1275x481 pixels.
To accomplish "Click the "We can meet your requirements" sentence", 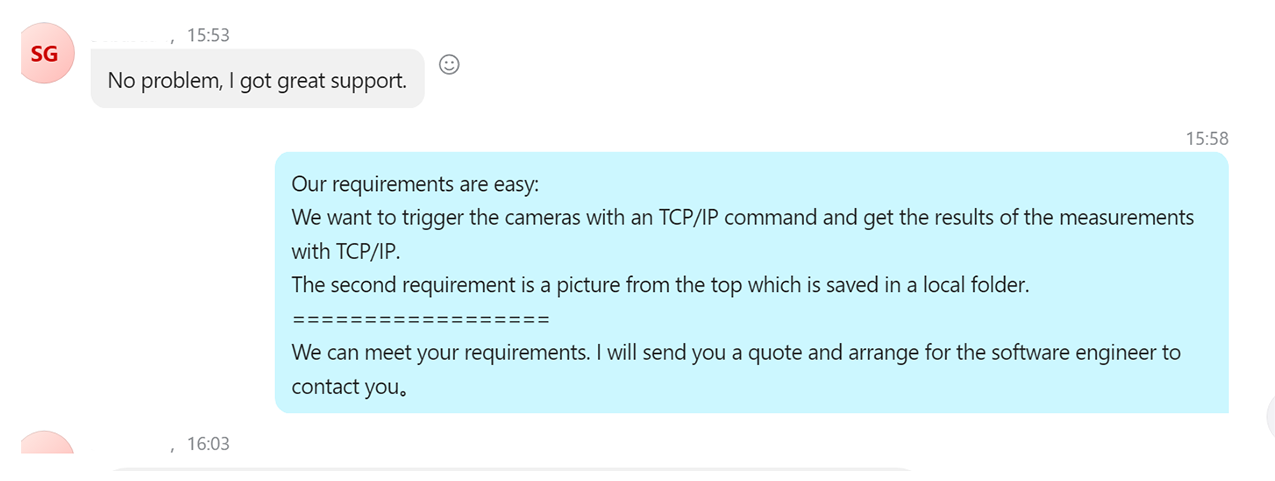I will click(735, 352).
